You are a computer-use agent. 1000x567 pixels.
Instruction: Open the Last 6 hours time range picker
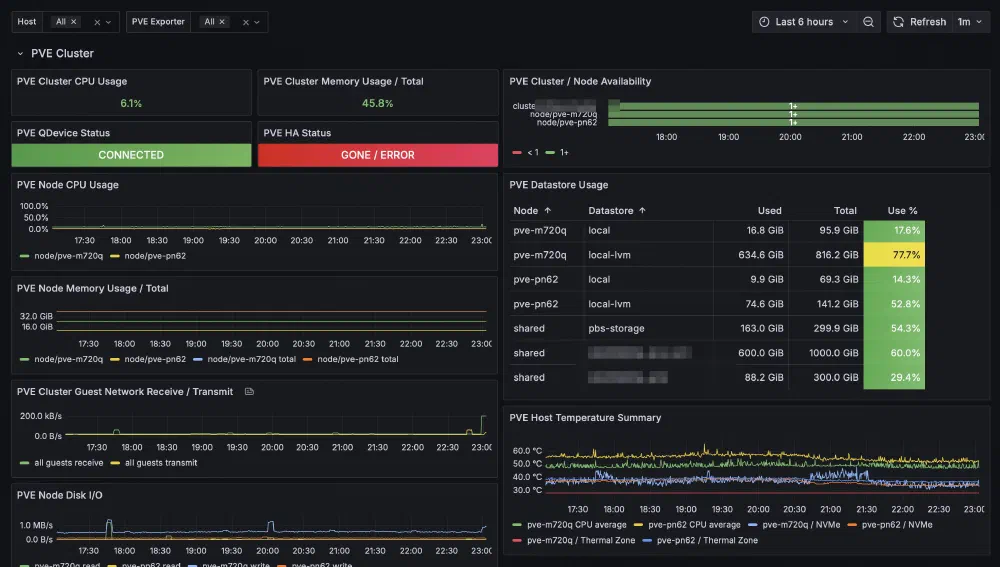pos(804,22)
